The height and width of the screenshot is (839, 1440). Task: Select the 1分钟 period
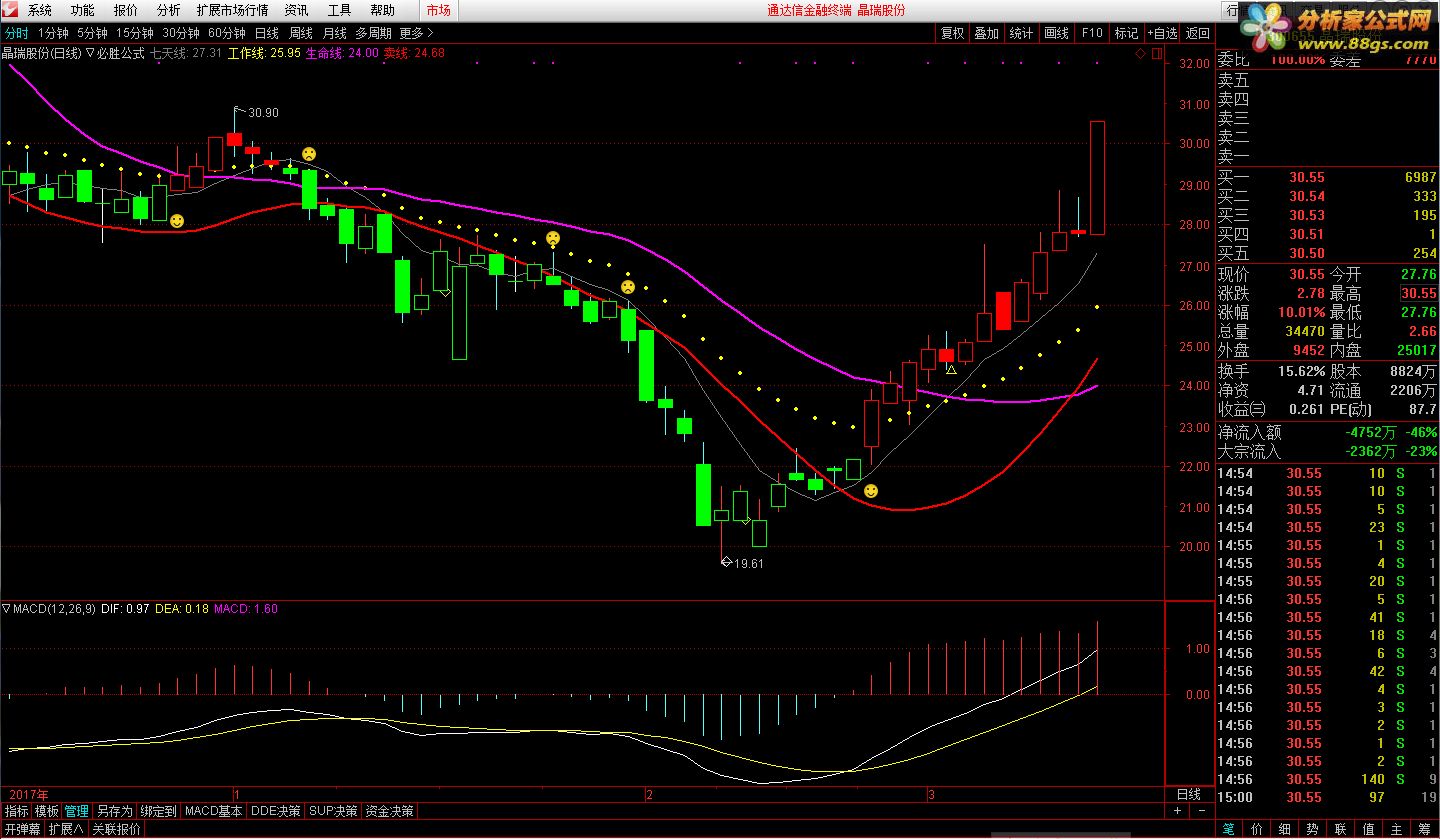(x=54, y=33)
